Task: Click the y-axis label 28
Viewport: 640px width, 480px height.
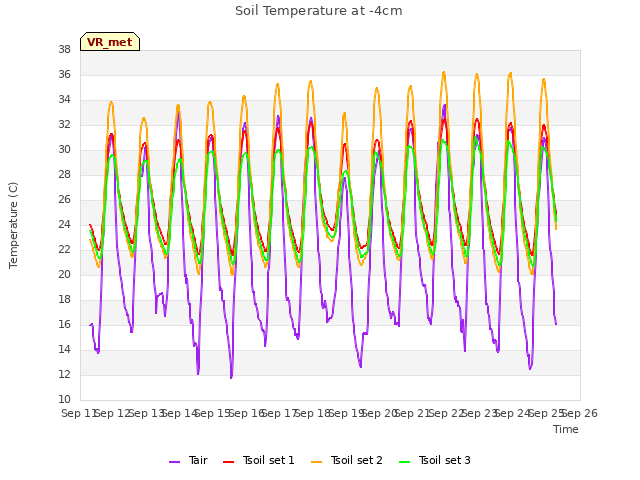Action: (x=64, y=175)
